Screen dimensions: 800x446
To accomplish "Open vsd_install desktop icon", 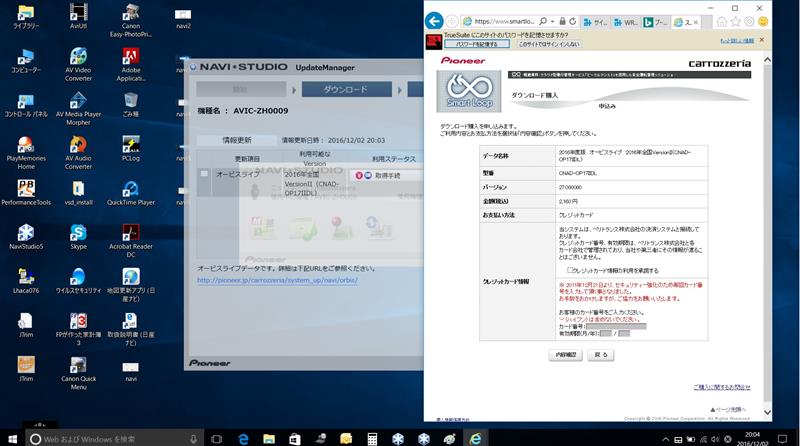I will 78,193.
